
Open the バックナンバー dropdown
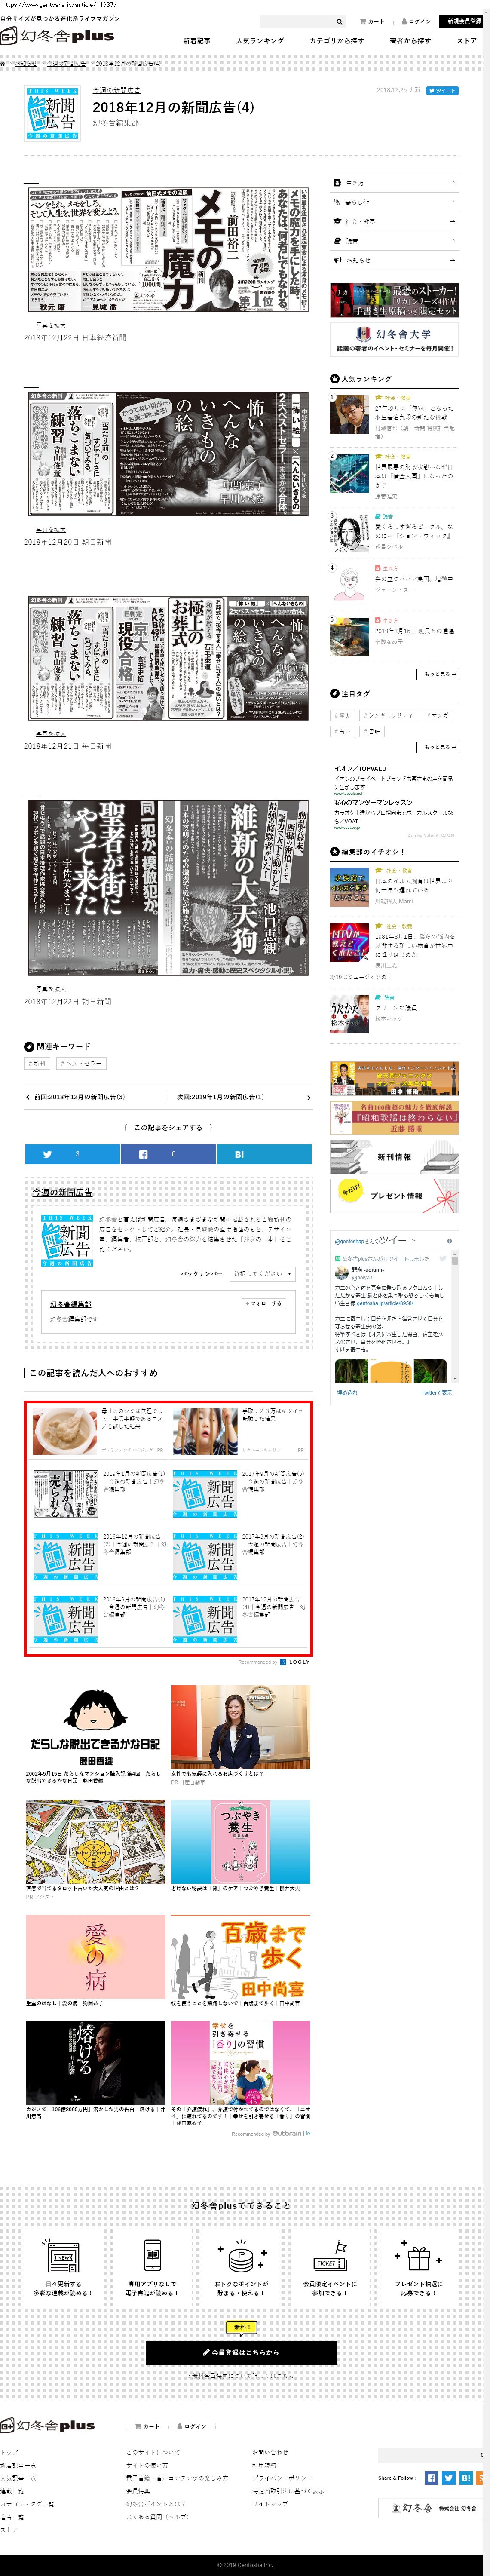[263, 1273]
